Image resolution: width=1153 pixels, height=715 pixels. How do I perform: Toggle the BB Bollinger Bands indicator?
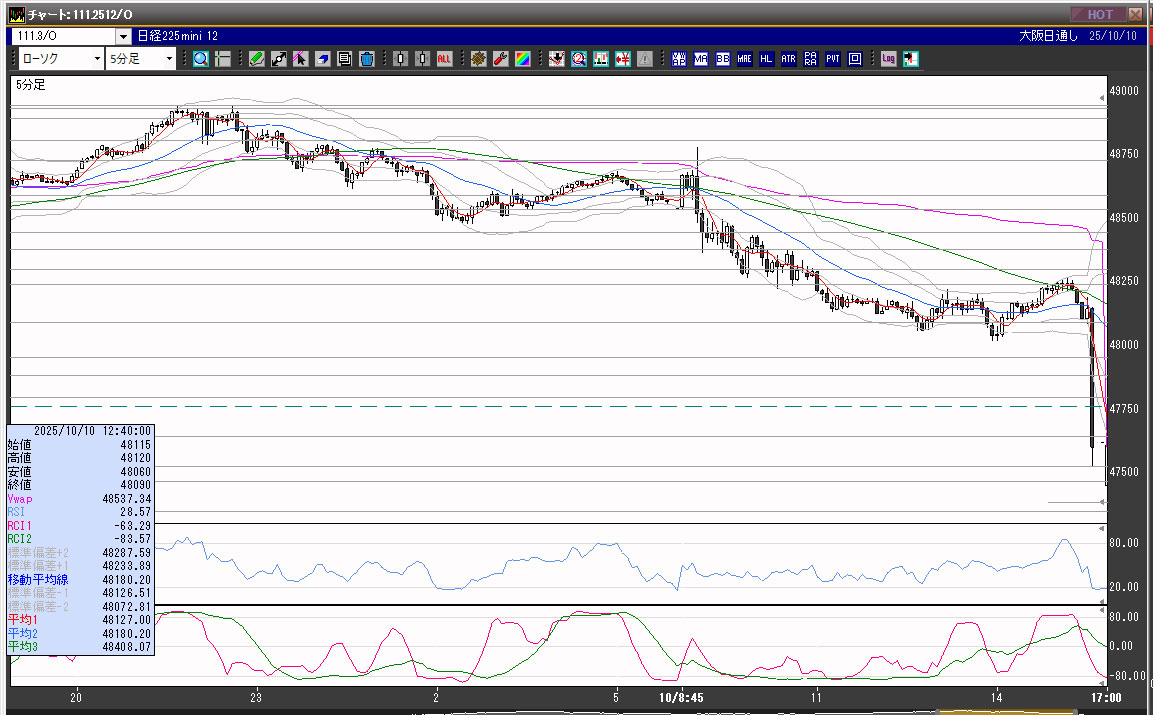722,59
